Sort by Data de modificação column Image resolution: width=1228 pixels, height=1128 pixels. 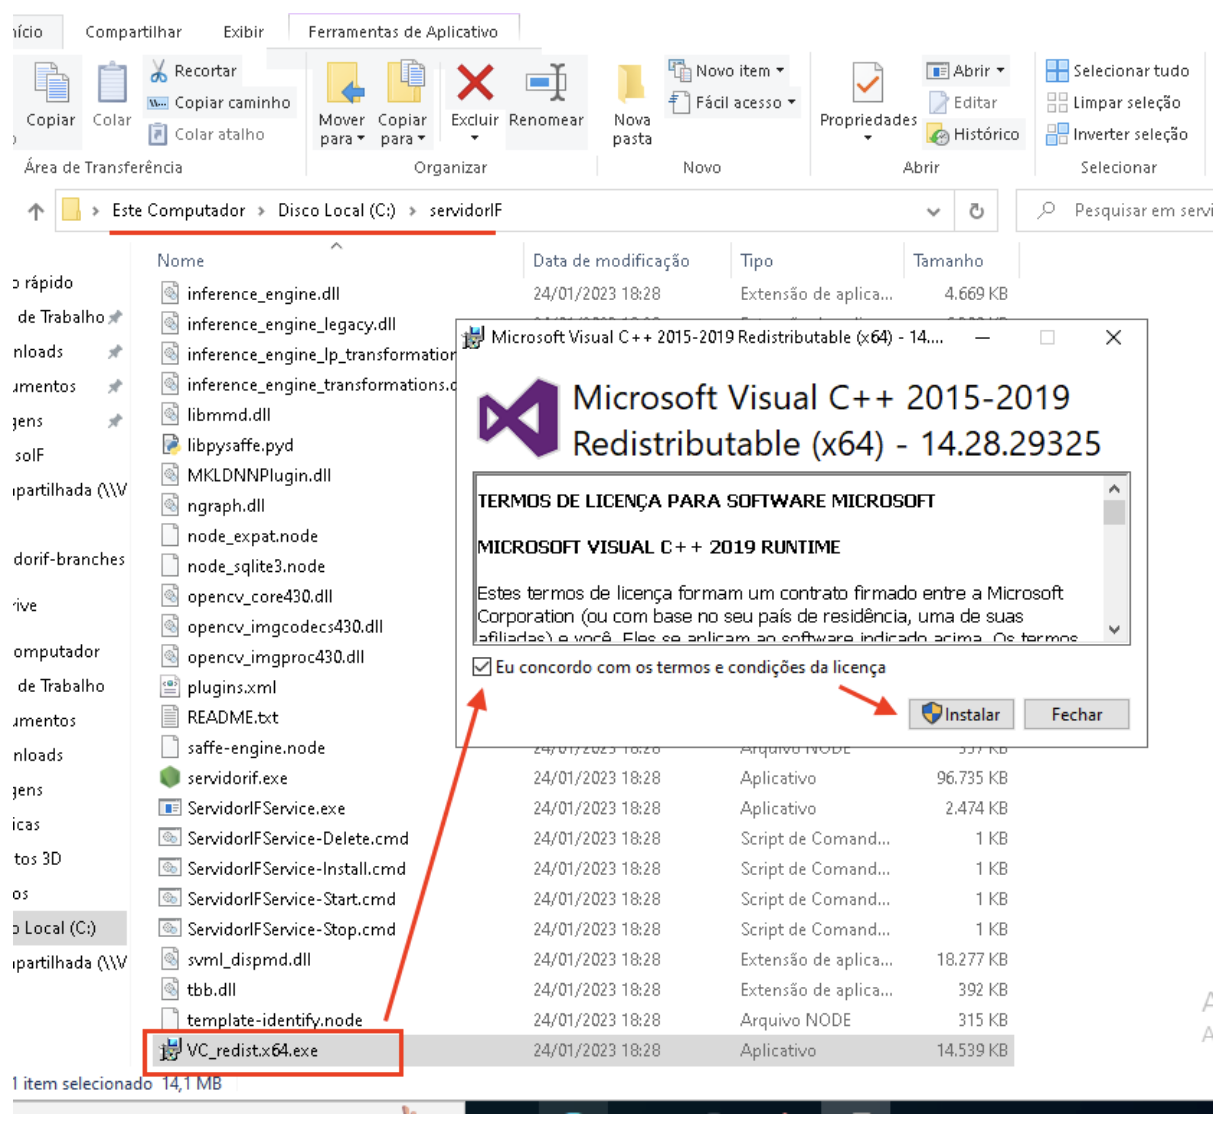coord(611,261)
